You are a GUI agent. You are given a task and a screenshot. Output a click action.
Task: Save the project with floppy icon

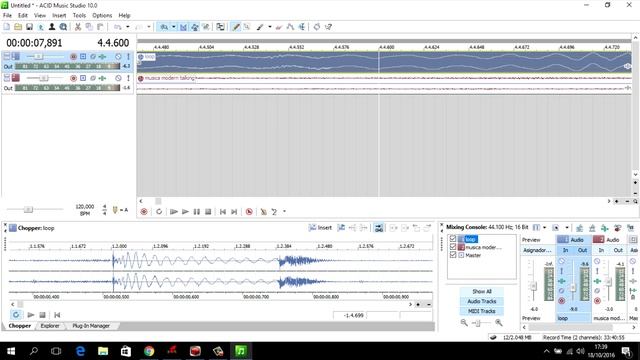click(29, 27)
